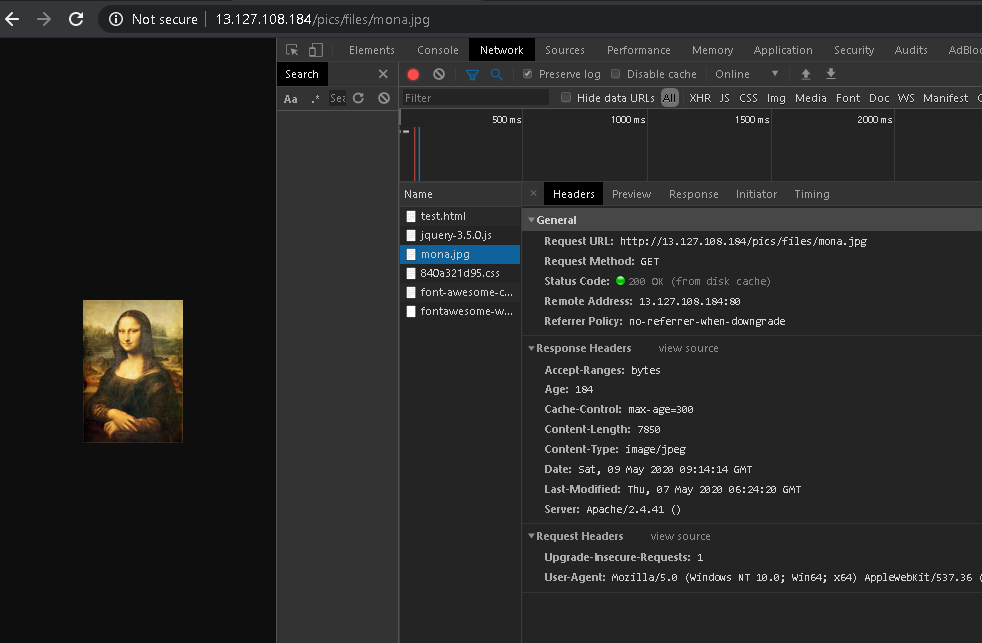
Task: Clear search results icon in Search panel
Action: point(384,98)
